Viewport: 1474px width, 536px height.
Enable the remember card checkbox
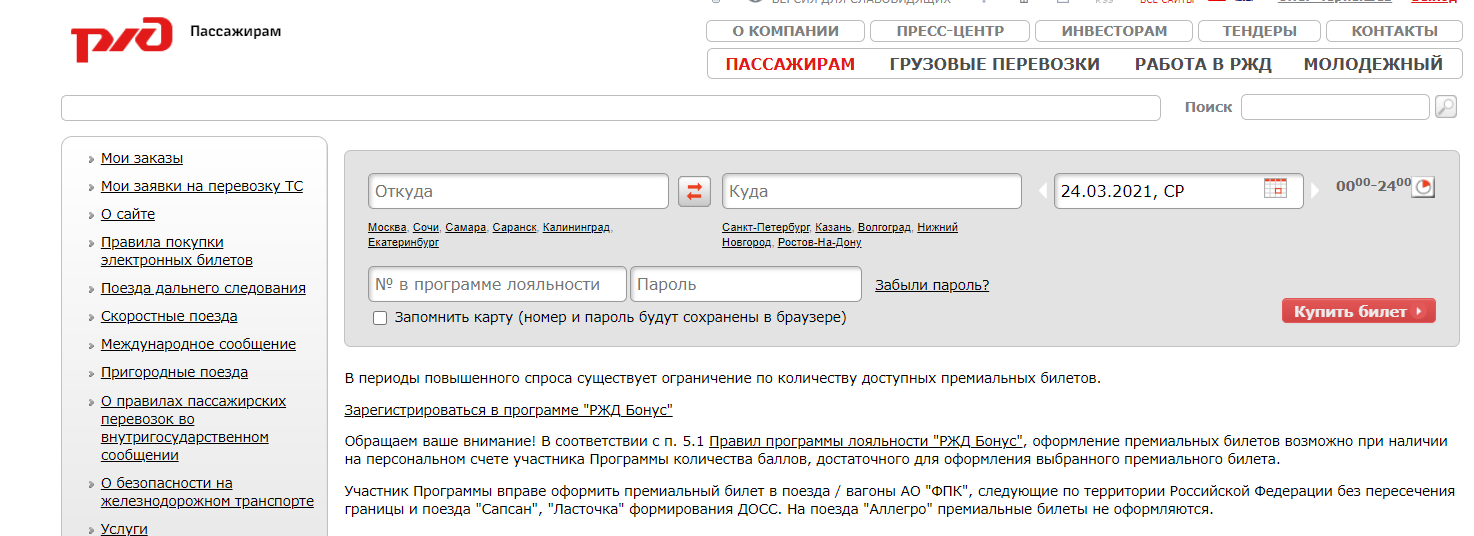click(x=380, y=318)
